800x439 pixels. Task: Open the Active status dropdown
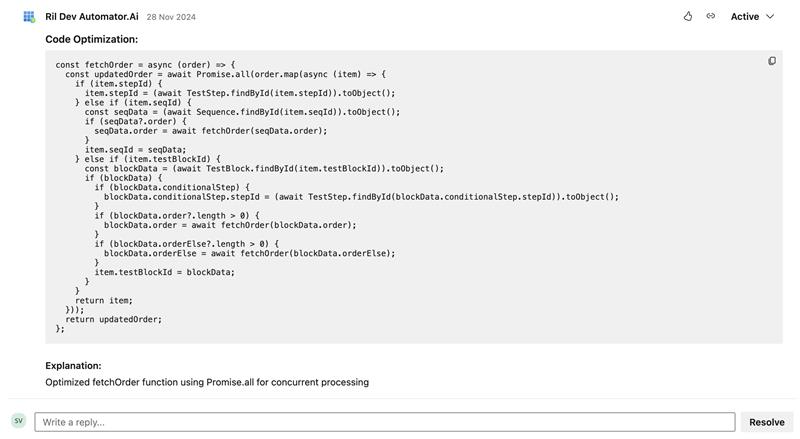(x=752, y=16)
